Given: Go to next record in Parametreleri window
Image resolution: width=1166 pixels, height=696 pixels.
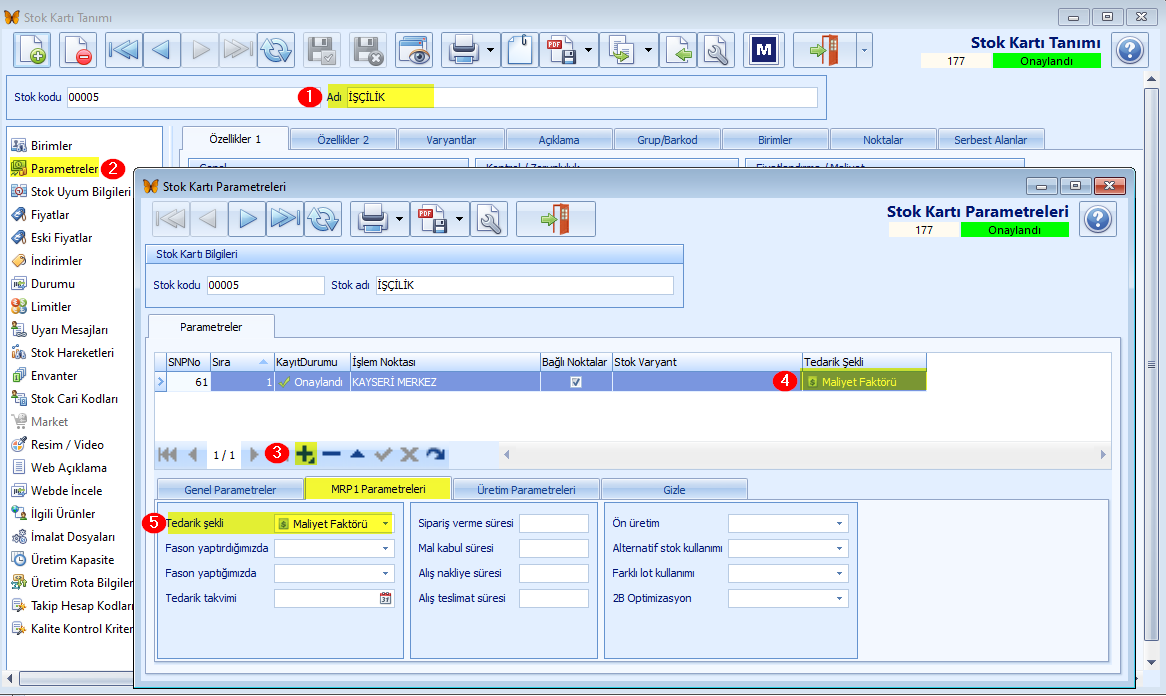Looking at the screenshot, I should point(247,219).
